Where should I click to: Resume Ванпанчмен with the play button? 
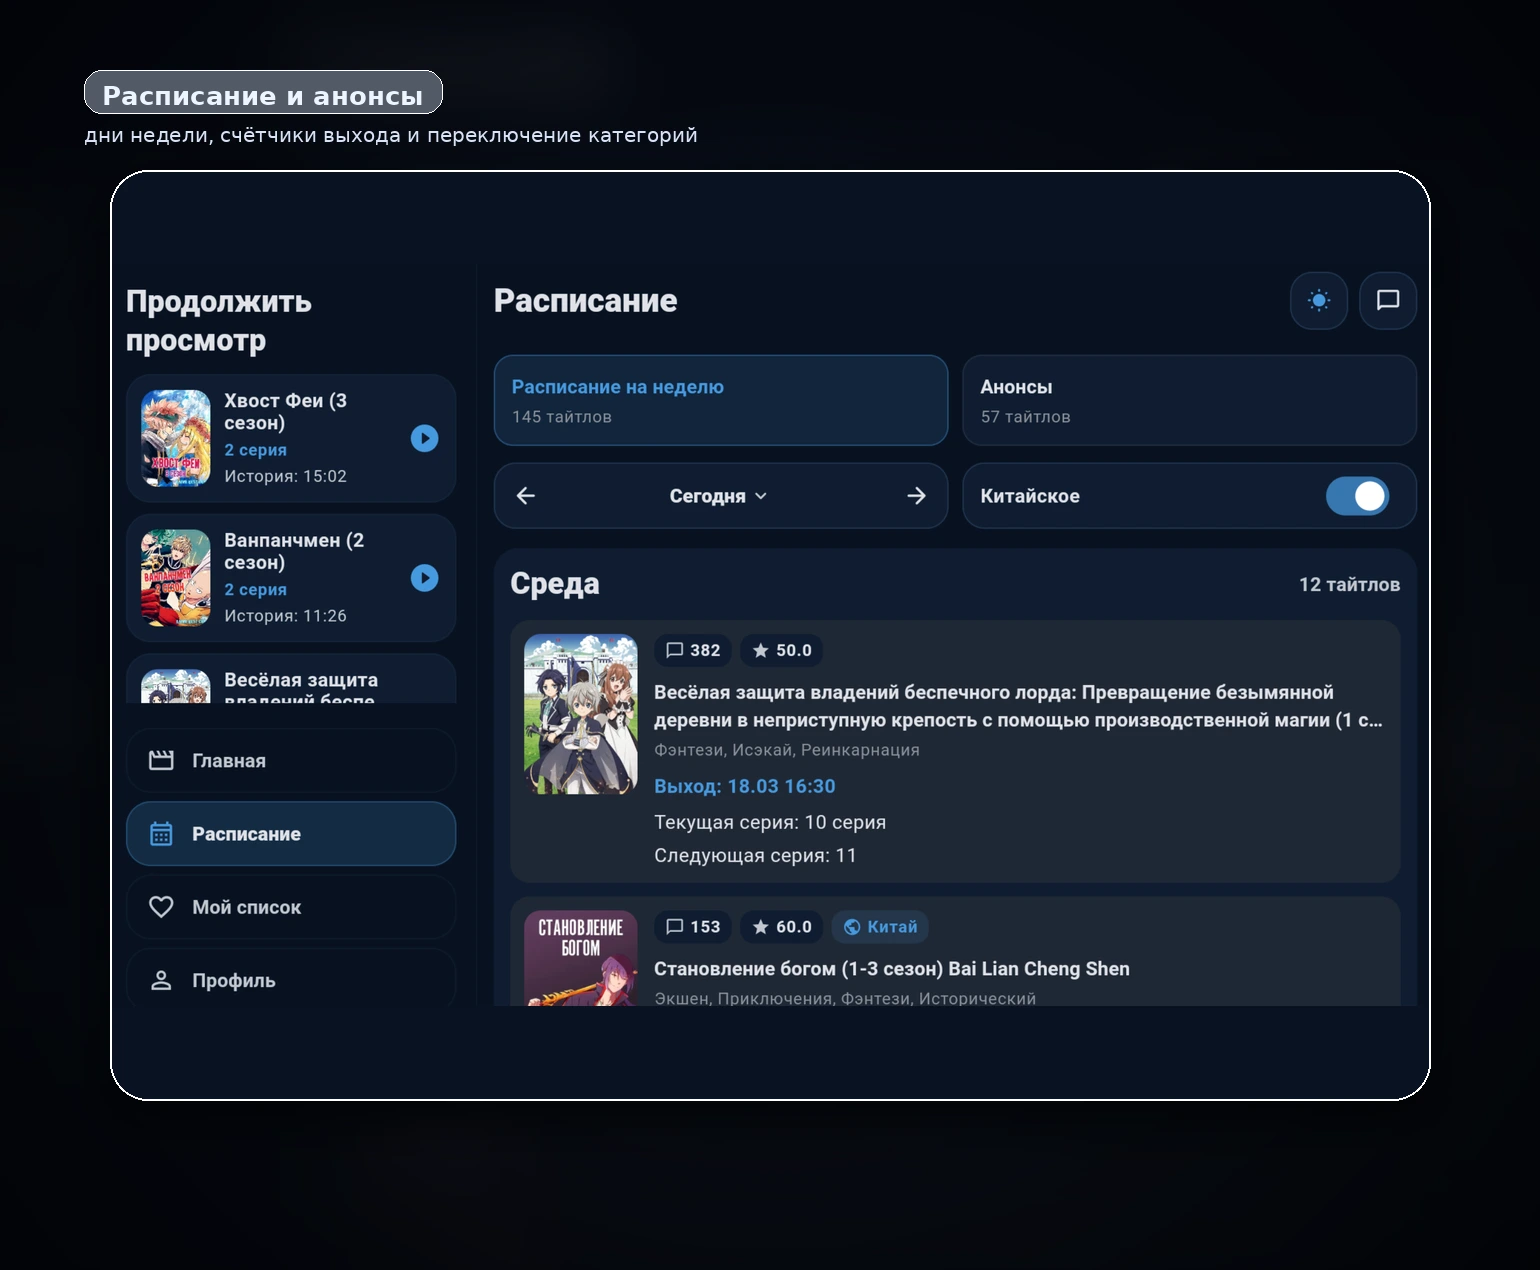point(424,578)
